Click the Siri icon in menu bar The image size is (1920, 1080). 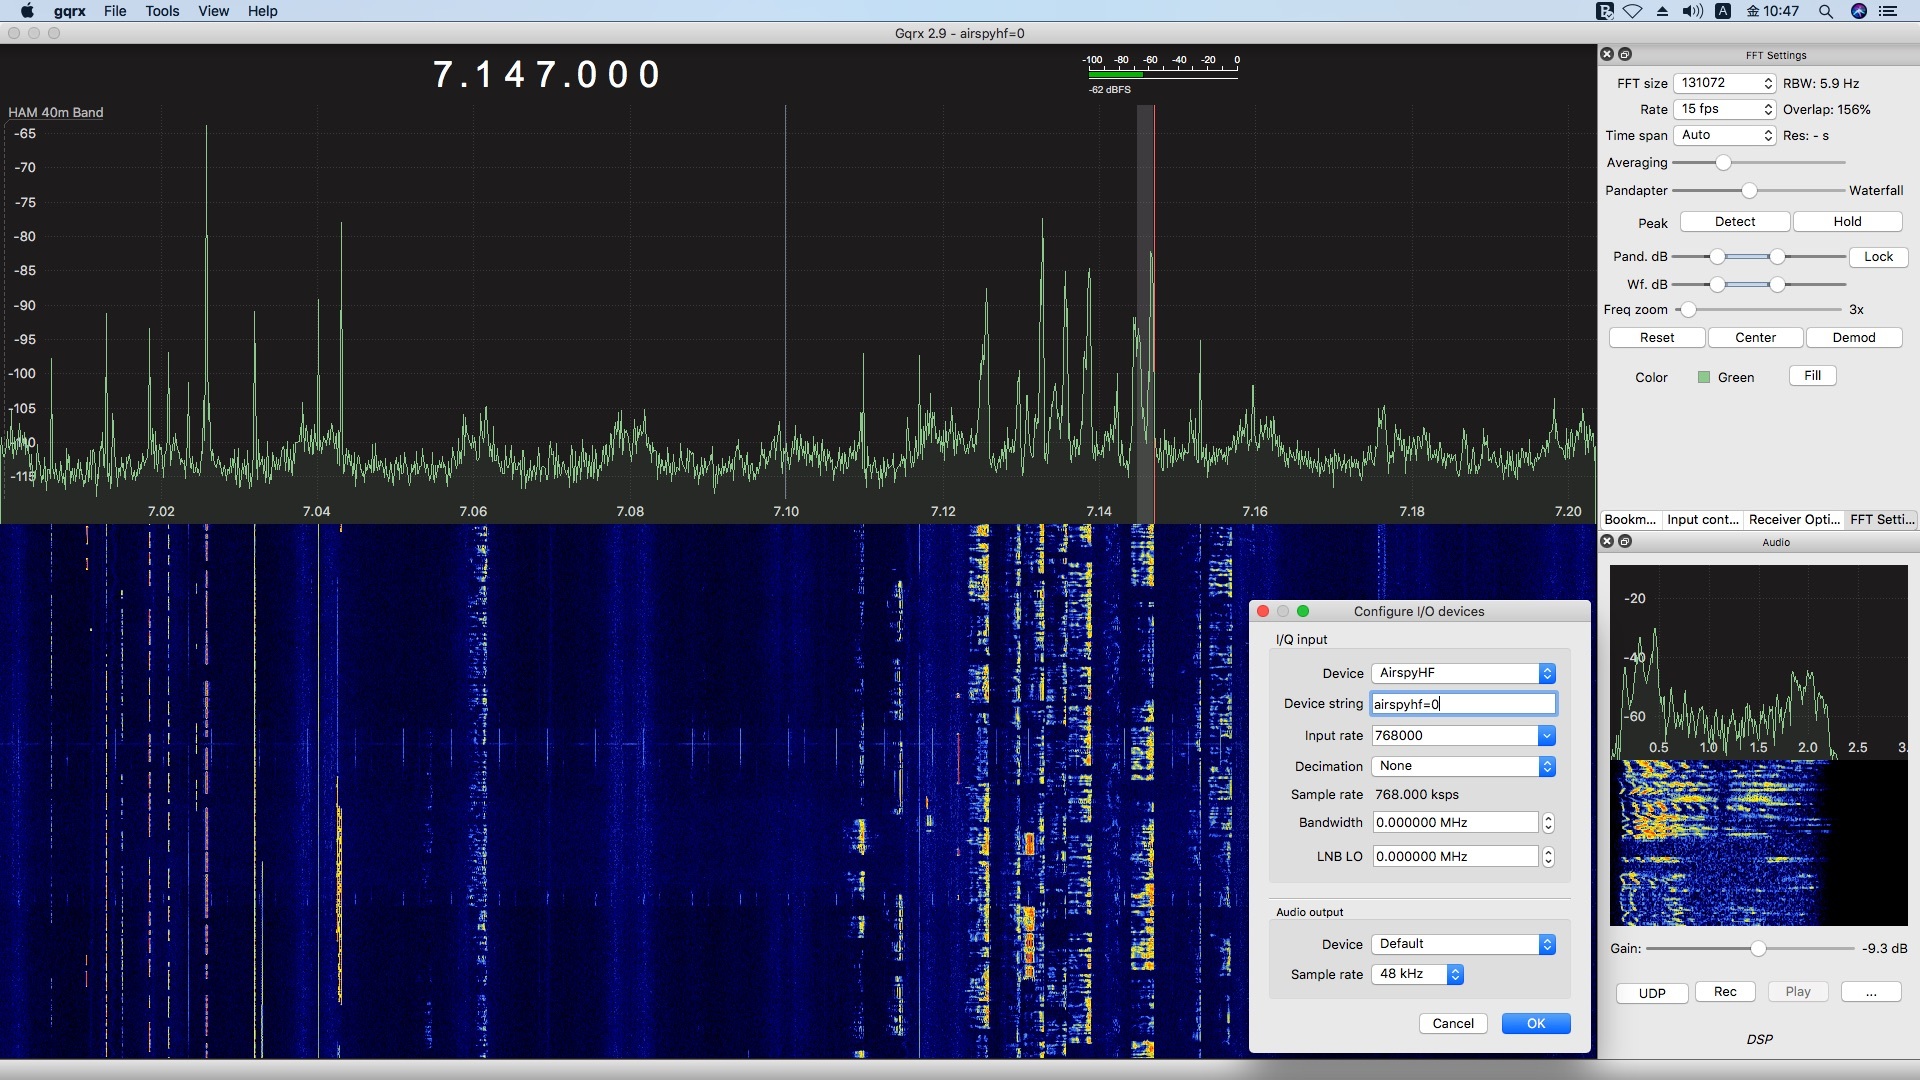pos(1858,11)
